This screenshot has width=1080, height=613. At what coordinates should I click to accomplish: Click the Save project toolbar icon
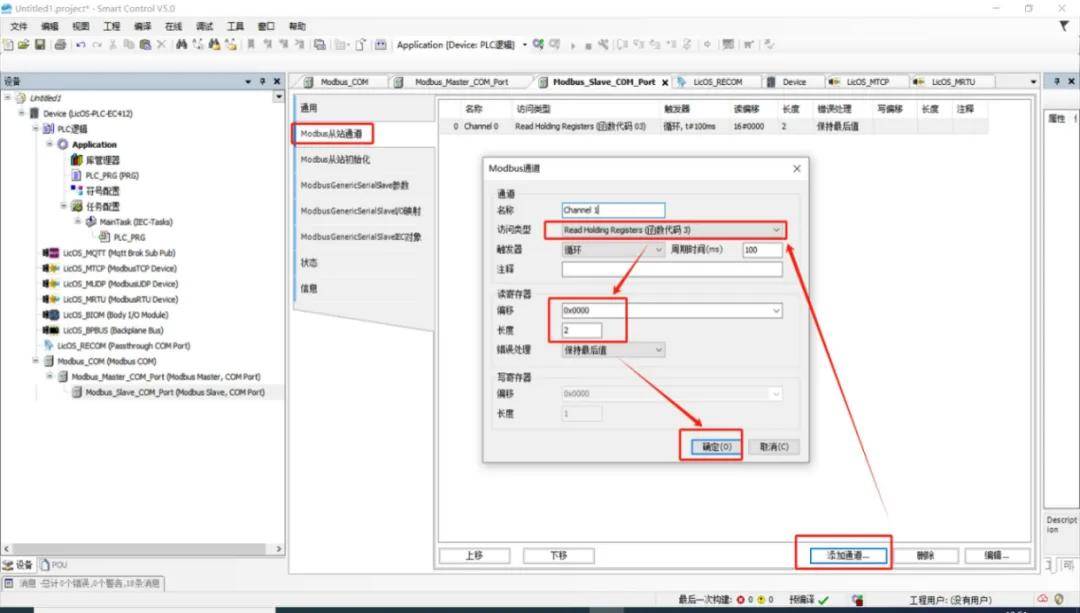point(40,45)
